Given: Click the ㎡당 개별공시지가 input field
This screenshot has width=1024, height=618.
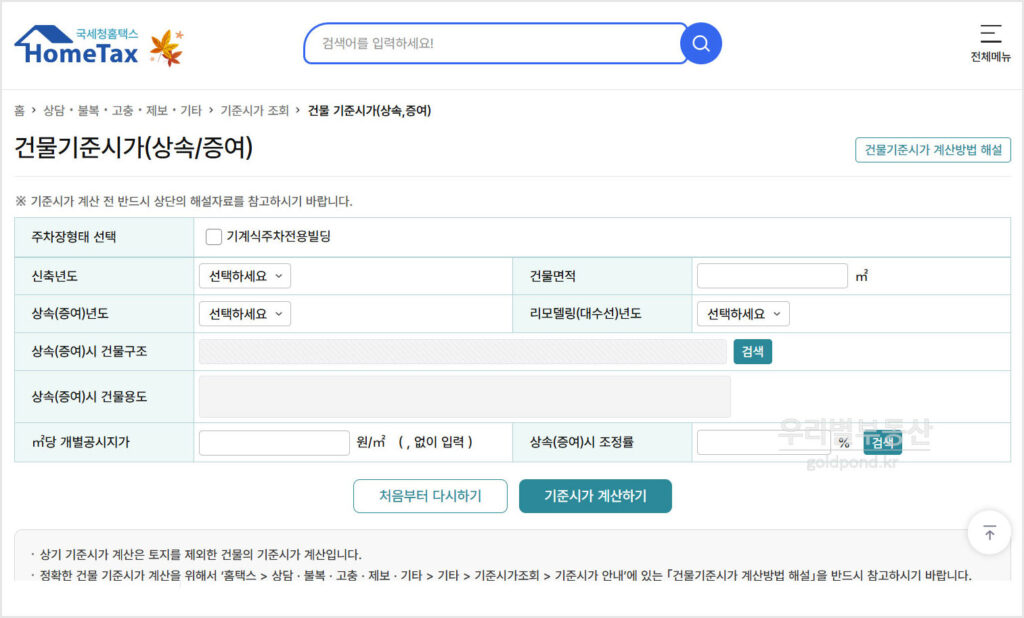Looking at the screenshot, I should click(274, 442).
